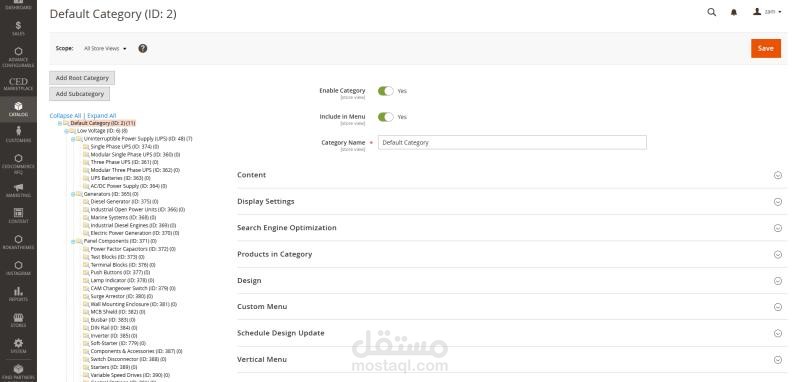The image size is (800, 382).
Task: Select Industrial Diesel Engines category
Action: (133, 225)
